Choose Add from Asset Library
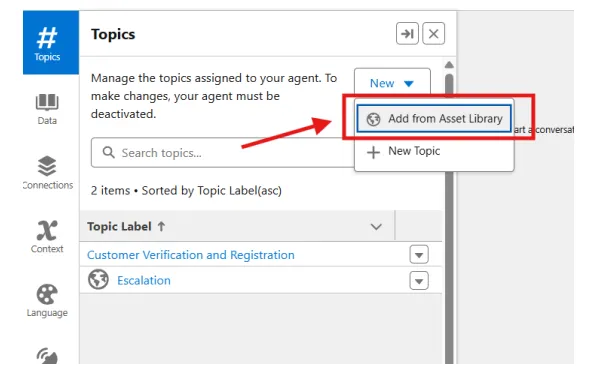This screenshot has width=597, height=392. pyautogui.click(x=434, y=119)
